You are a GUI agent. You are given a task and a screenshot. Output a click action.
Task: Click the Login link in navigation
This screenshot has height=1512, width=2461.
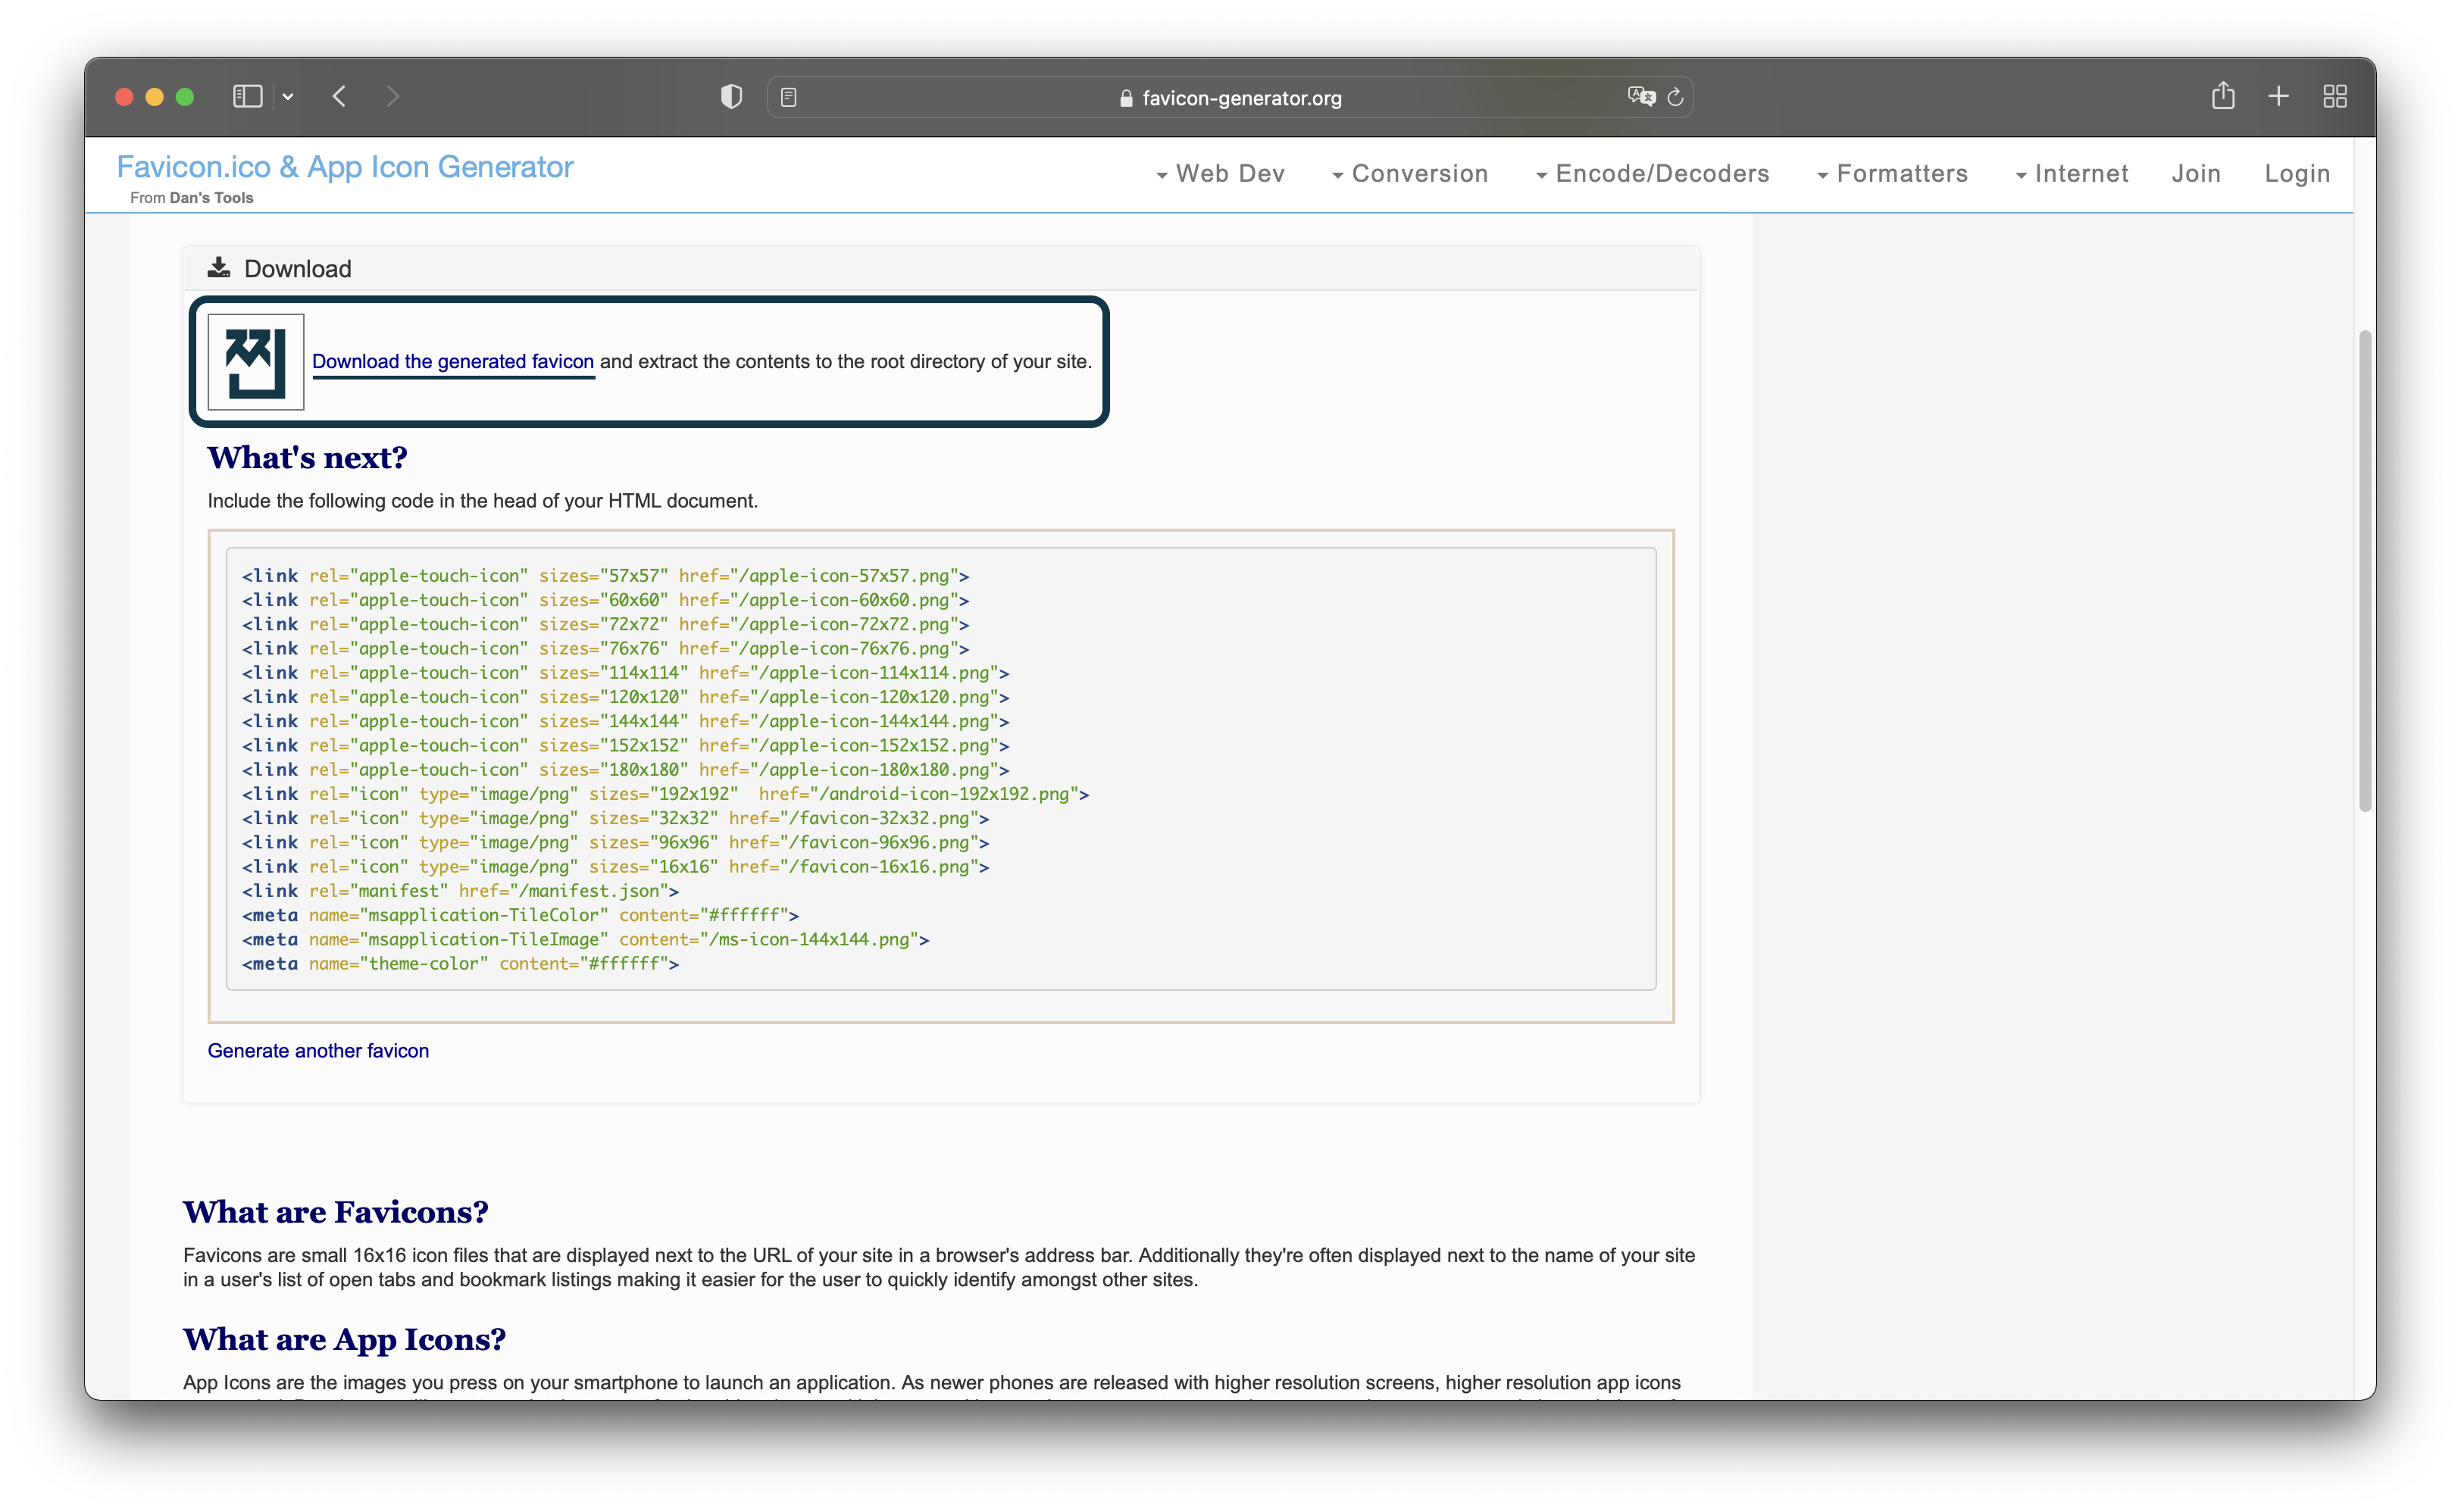[x=2297, y=174]
